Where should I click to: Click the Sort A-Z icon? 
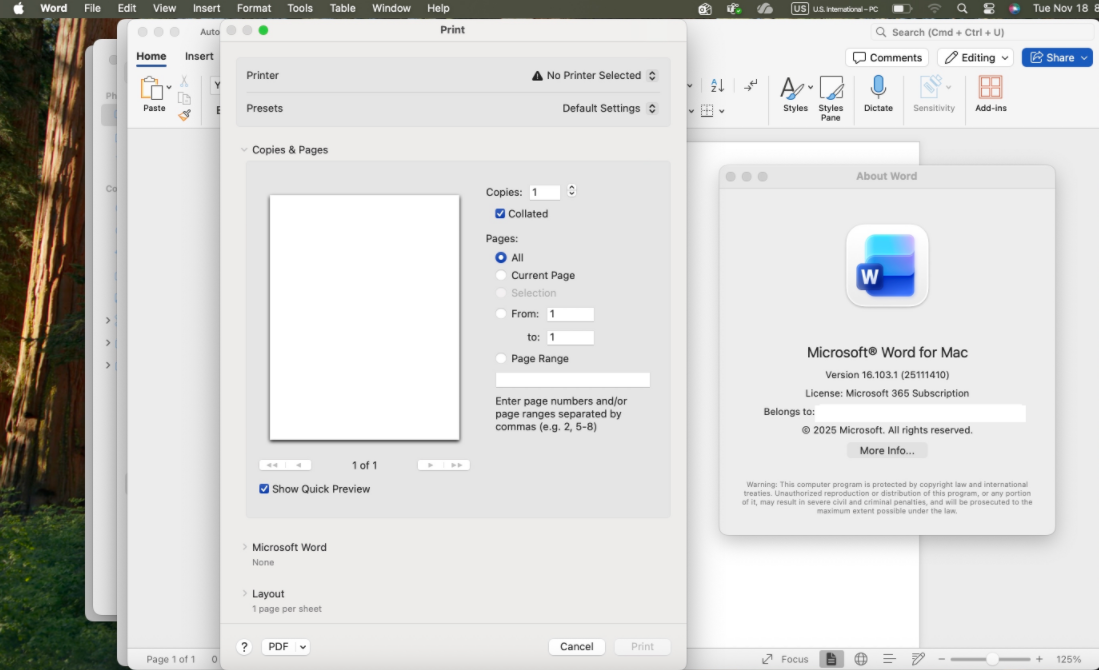click(x=717, y=86)
